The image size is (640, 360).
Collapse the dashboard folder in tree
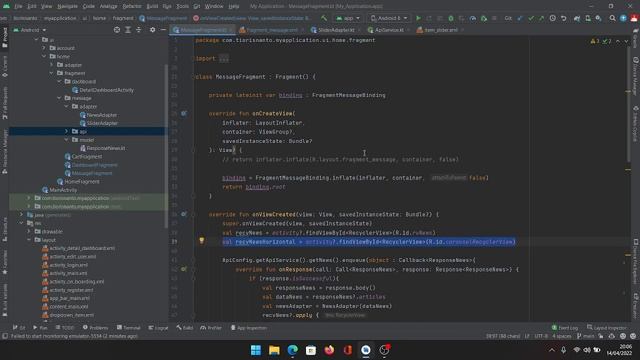click(x=59, y=81)
